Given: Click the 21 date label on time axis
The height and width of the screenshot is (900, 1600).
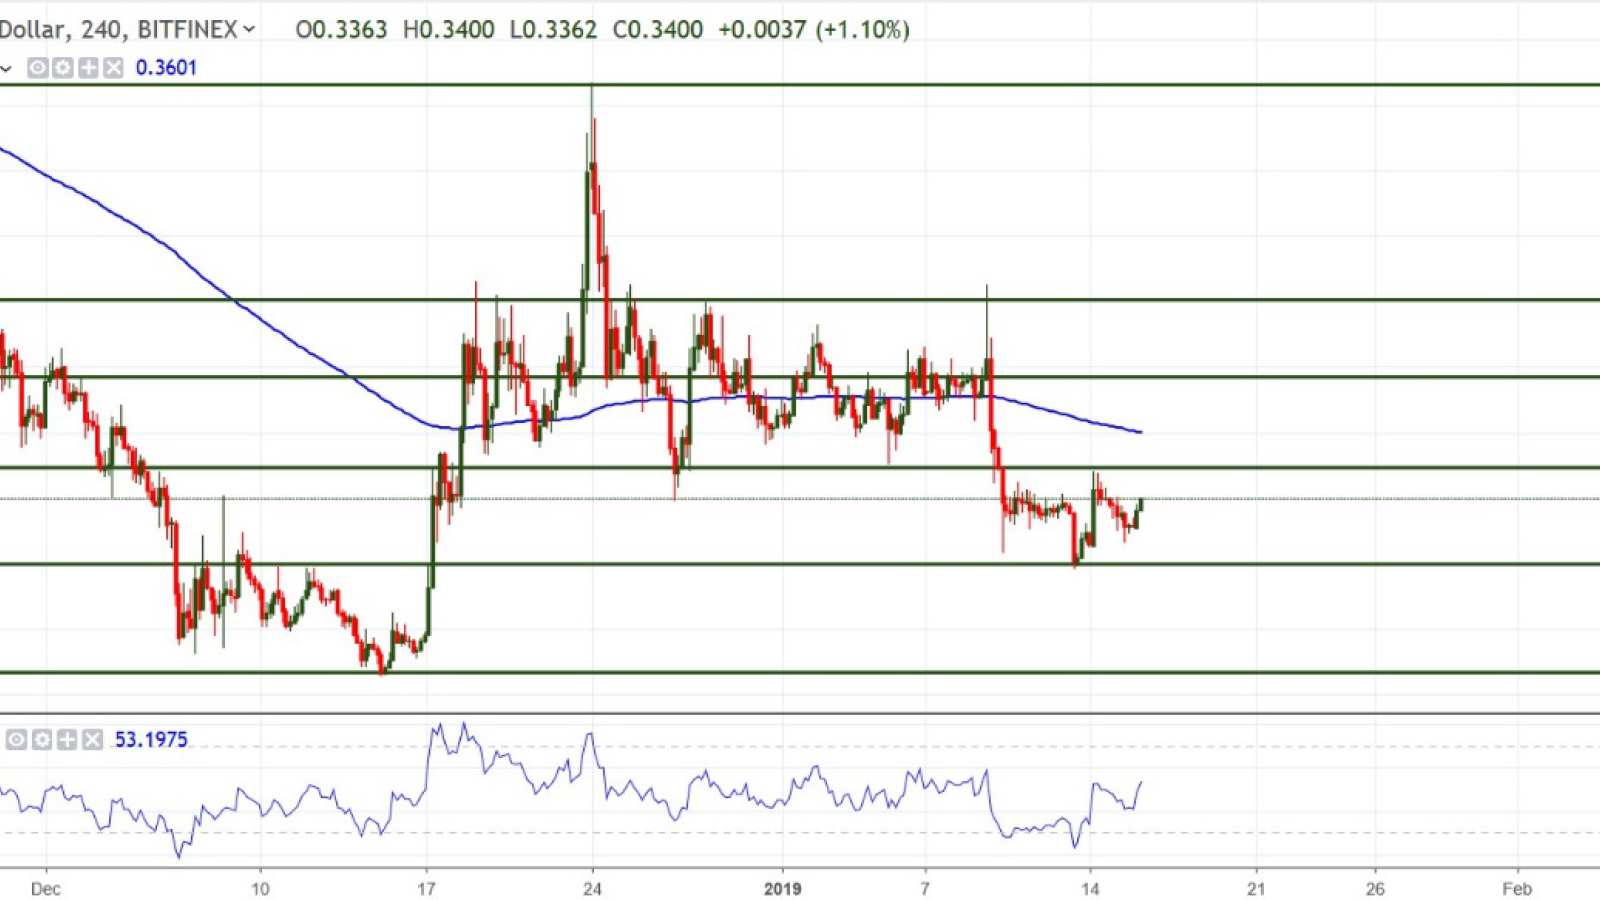Looking at the screenshot, I should 1256,889.
